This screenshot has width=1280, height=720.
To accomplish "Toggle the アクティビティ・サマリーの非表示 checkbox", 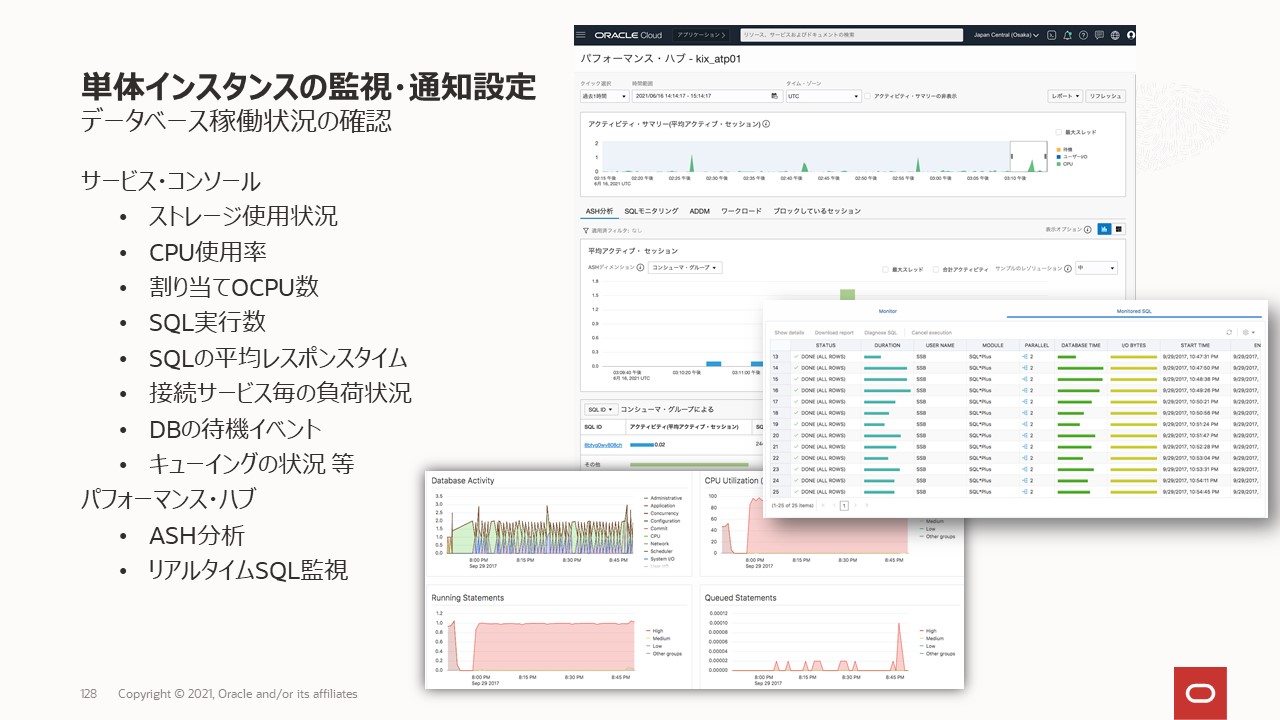I will pyautogui.click(x=868, y=96).
